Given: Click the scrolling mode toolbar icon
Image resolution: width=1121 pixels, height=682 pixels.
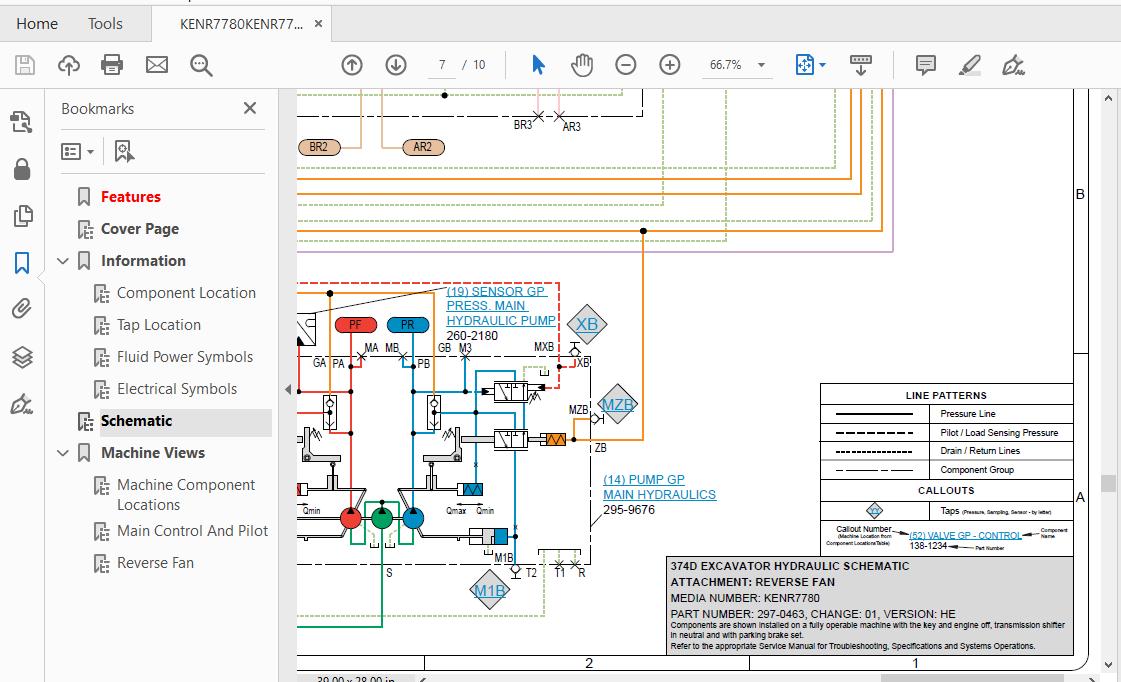Looking at the screenshot, I should [861, 65].
